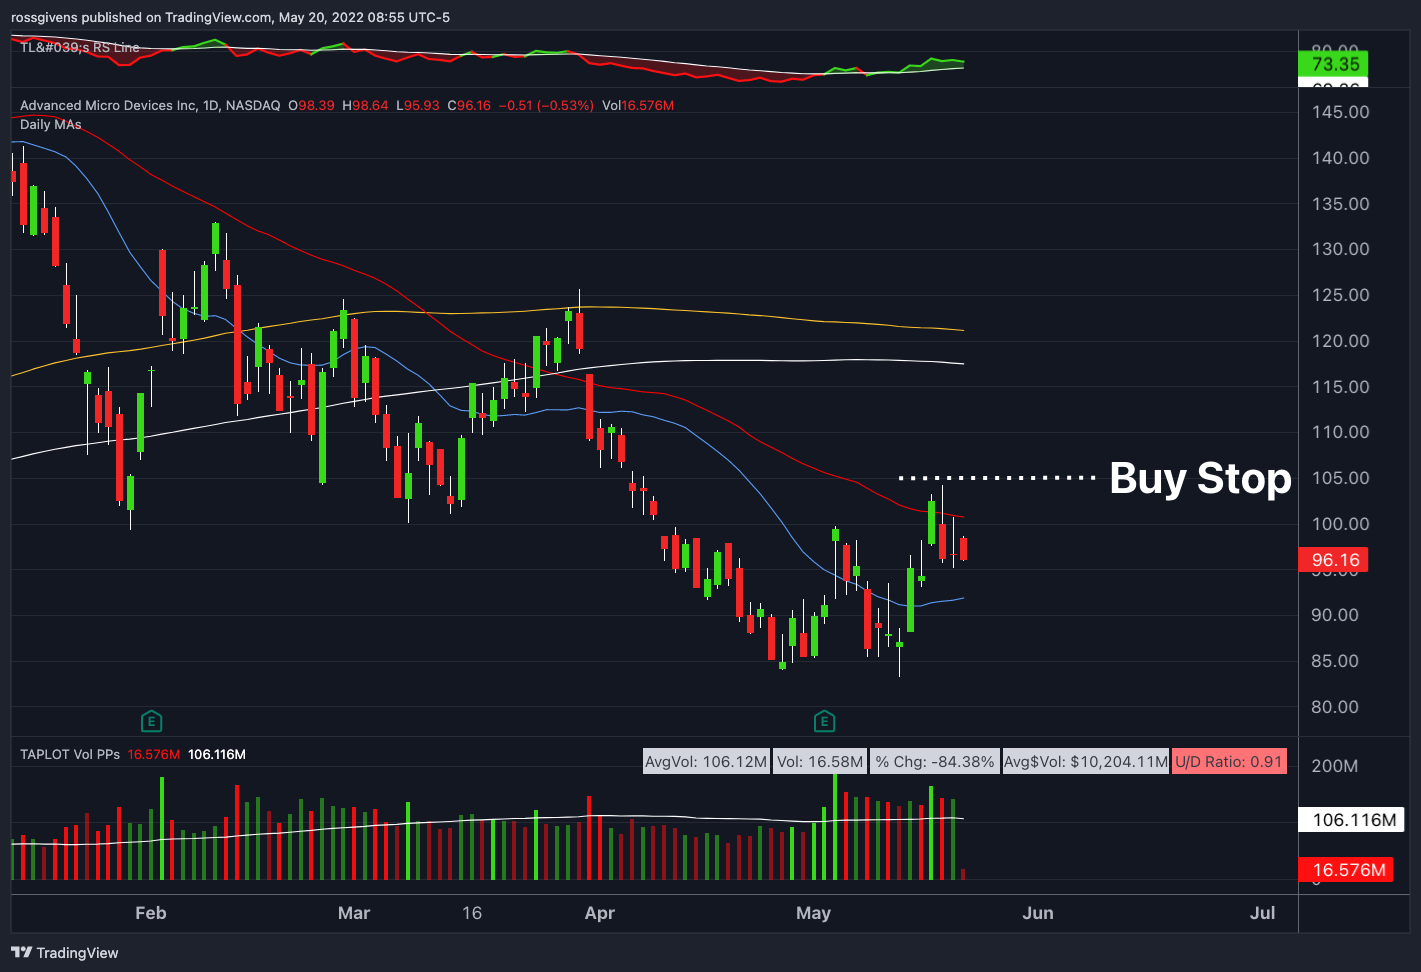Click the Apr label on time axis
This screenshot has height=972, width=1421.
point(600,913)
